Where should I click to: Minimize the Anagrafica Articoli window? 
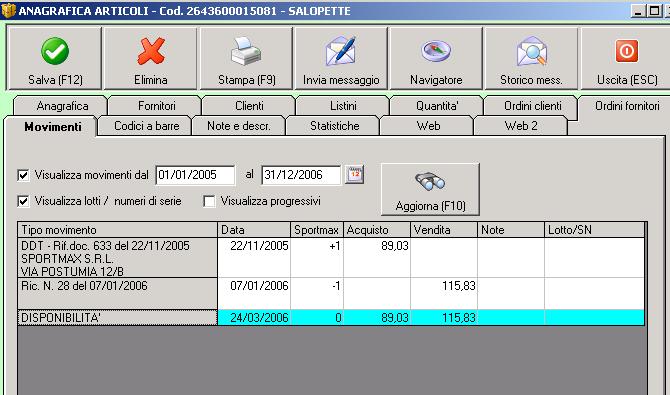point(638,11)
